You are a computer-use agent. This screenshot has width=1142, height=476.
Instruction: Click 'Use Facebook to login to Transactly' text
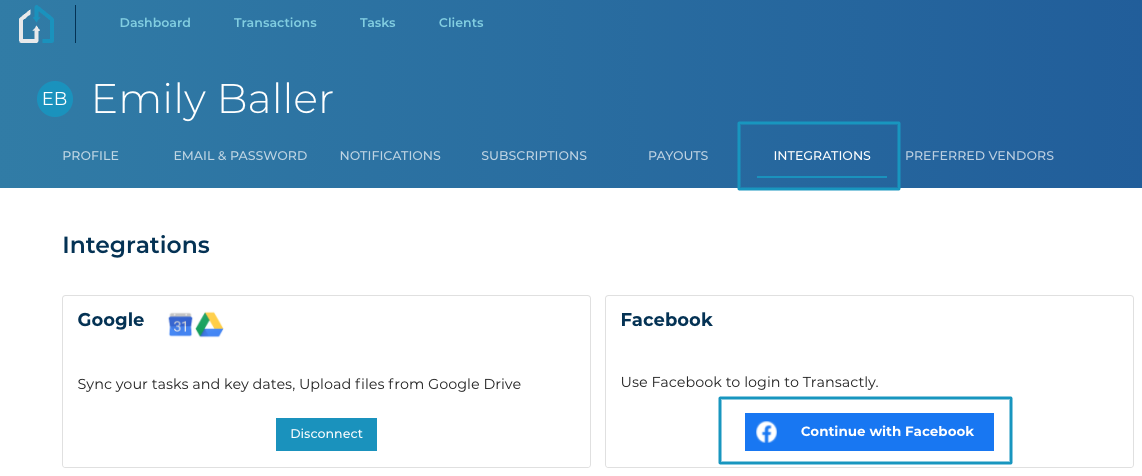tap(749, 382)
